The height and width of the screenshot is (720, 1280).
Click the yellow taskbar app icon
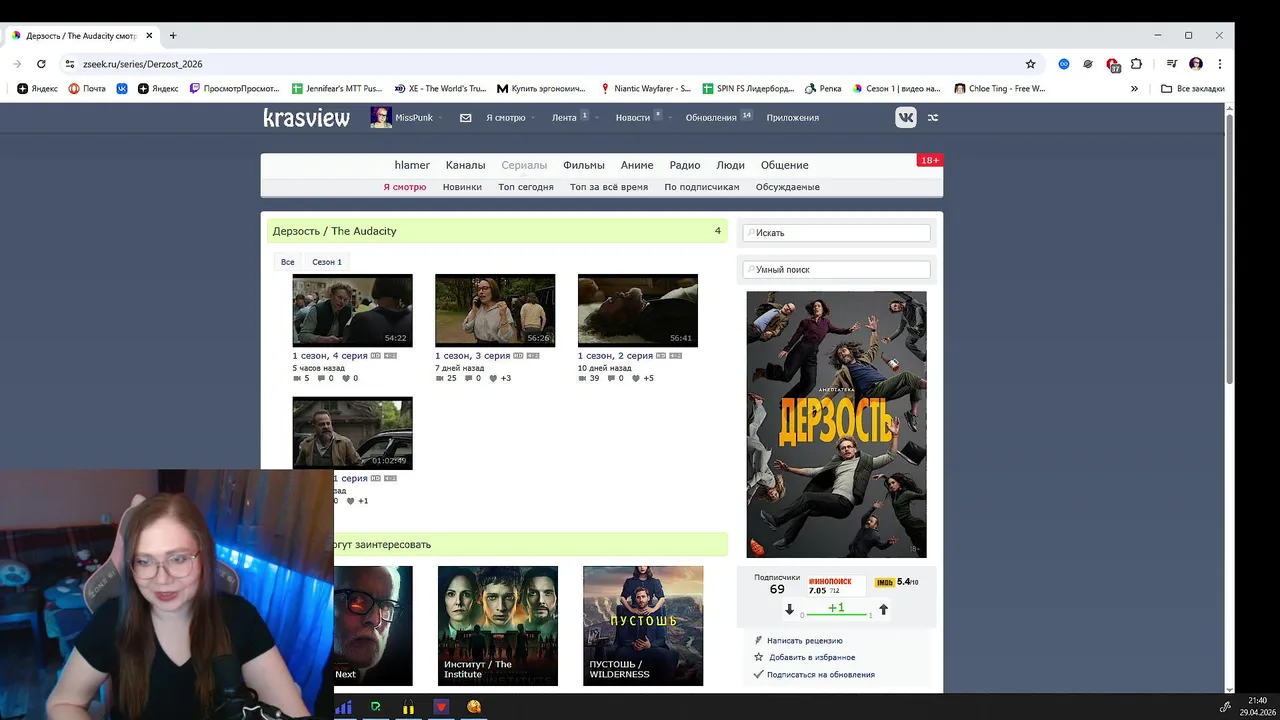coord(408,707)
